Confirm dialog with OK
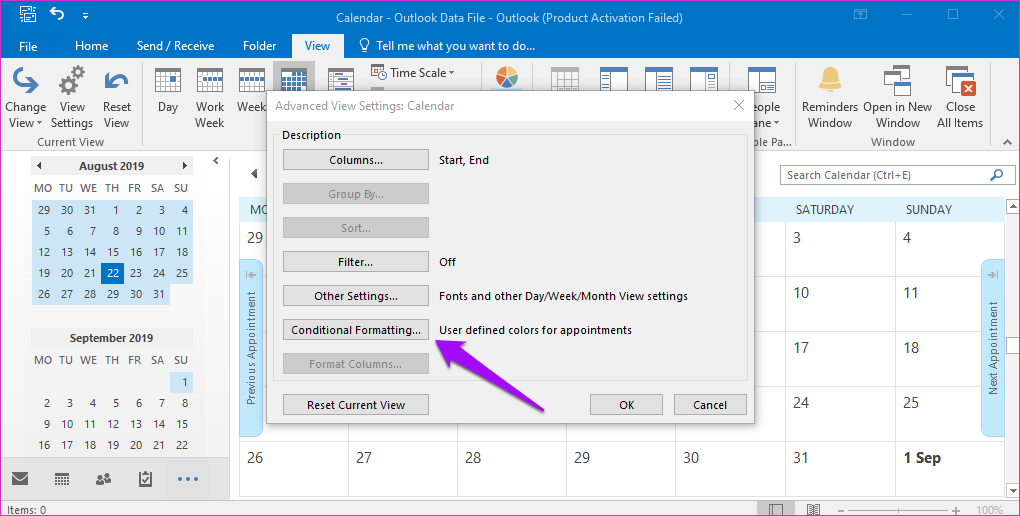1020x516 pixels. click(626, 405)
